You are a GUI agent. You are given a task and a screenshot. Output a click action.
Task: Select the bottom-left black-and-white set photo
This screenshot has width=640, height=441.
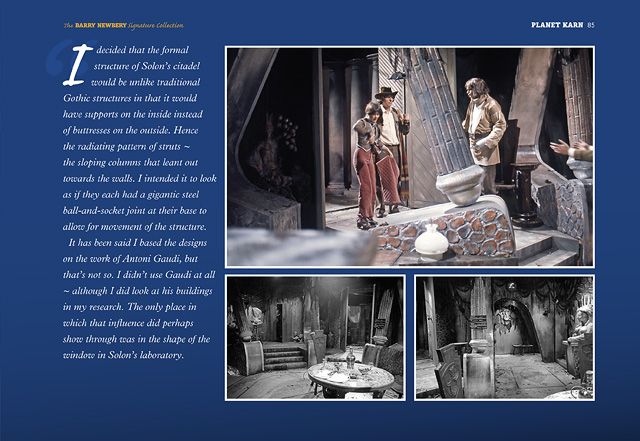click(x=315, y=337)
